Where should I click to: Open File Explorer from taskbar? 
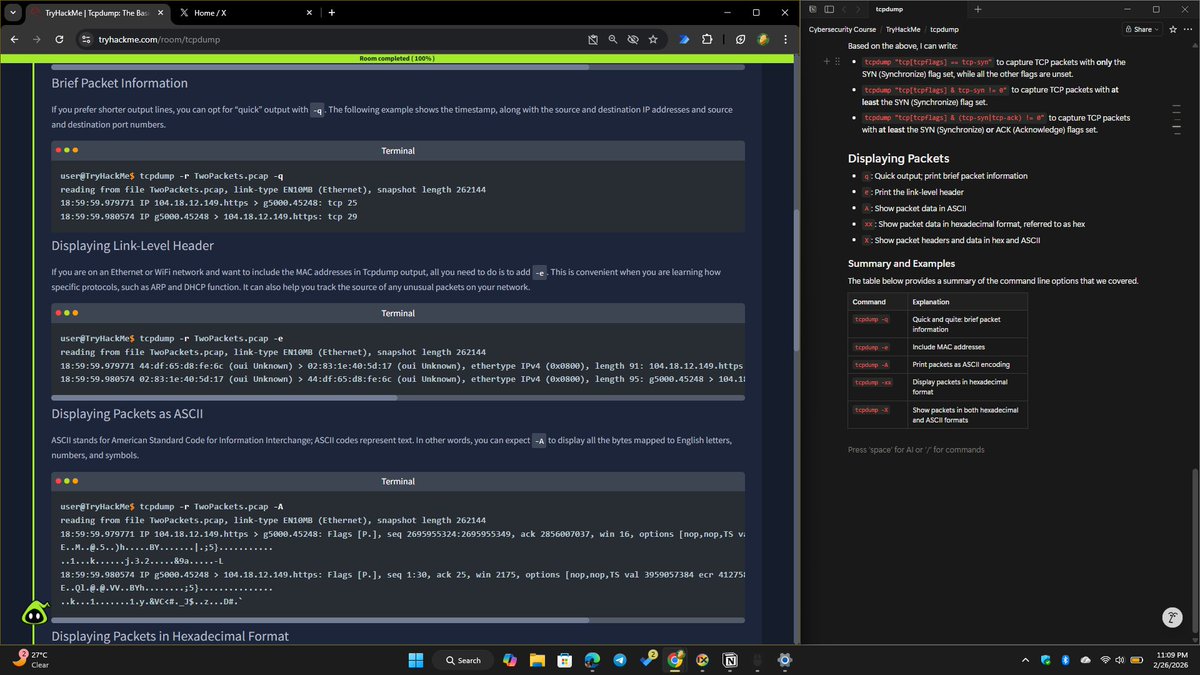(537, 660)
